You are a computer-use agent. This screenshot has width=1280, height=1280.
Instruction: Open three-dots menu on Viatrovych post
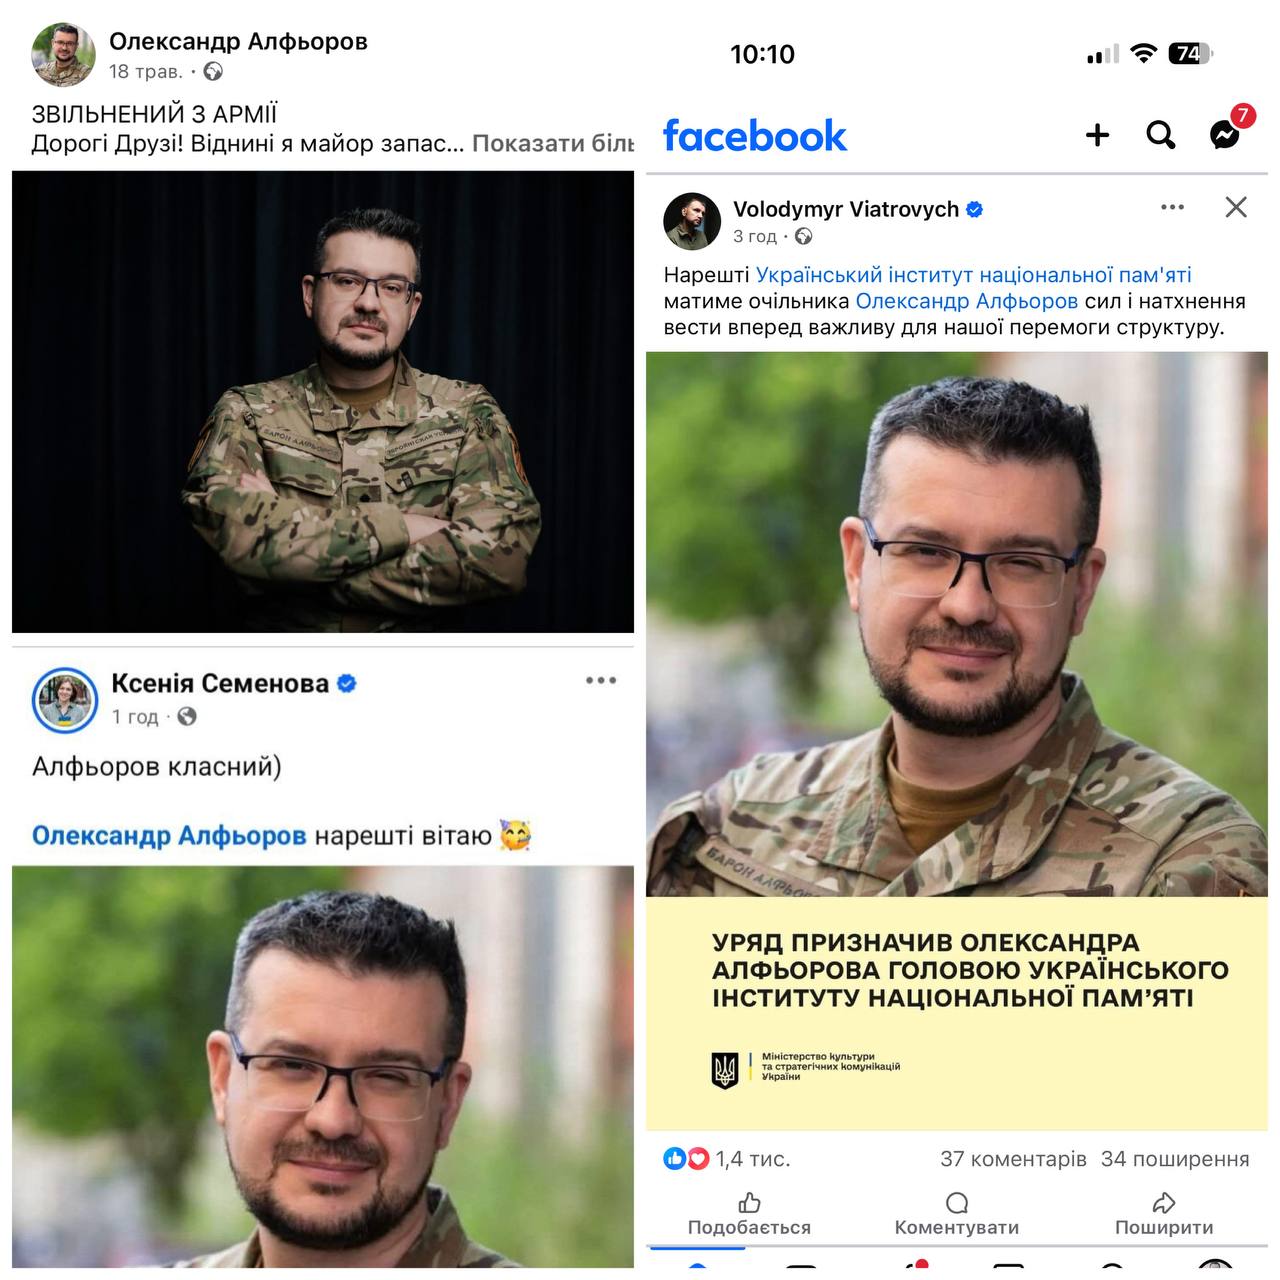[x=1172, y=207]
